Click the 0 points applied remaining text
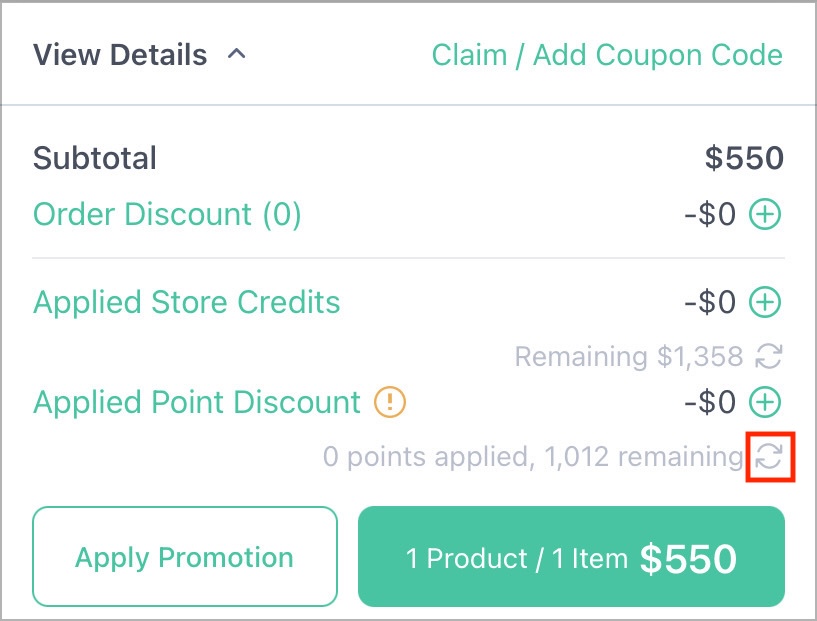Screen dimensions: 817x621 (x=533, y=457)
